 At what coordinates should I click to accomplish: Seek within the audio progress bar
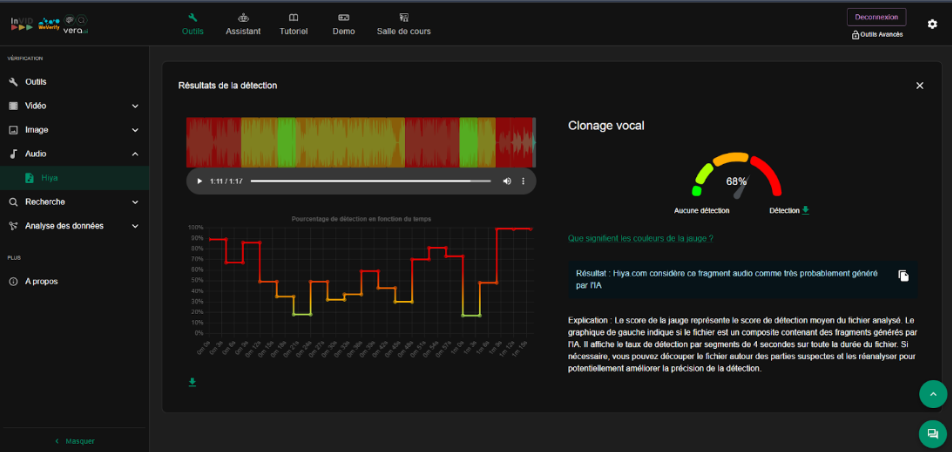point(370,181)
